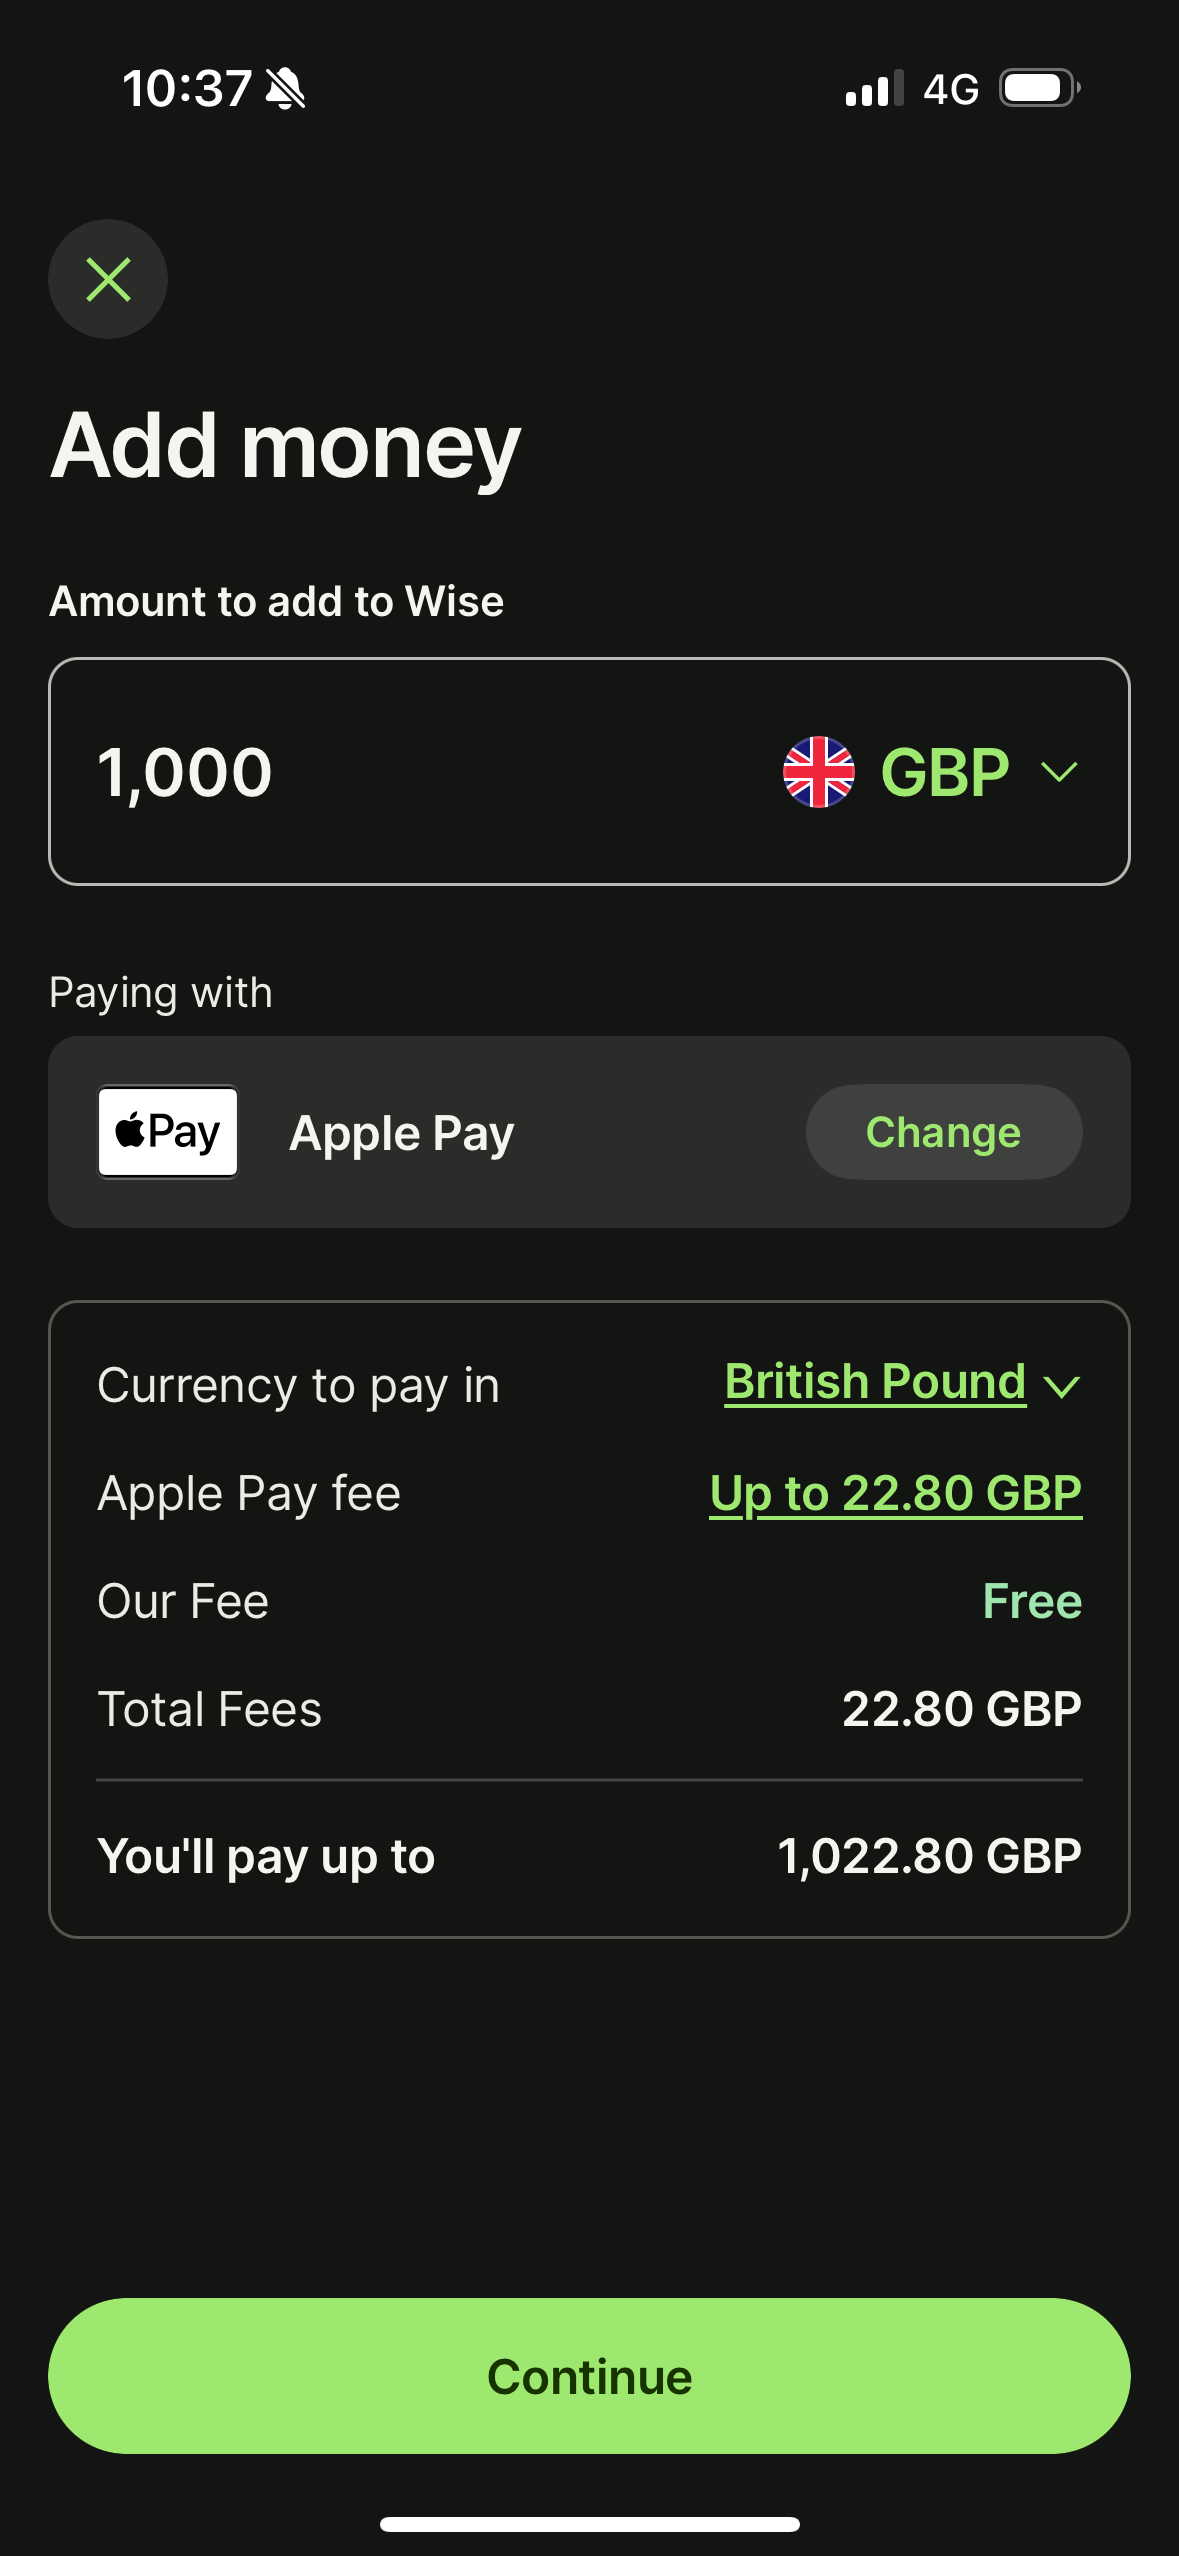
Task: Expand the chevron next to British Pound
Action: coord(1061,1386)
